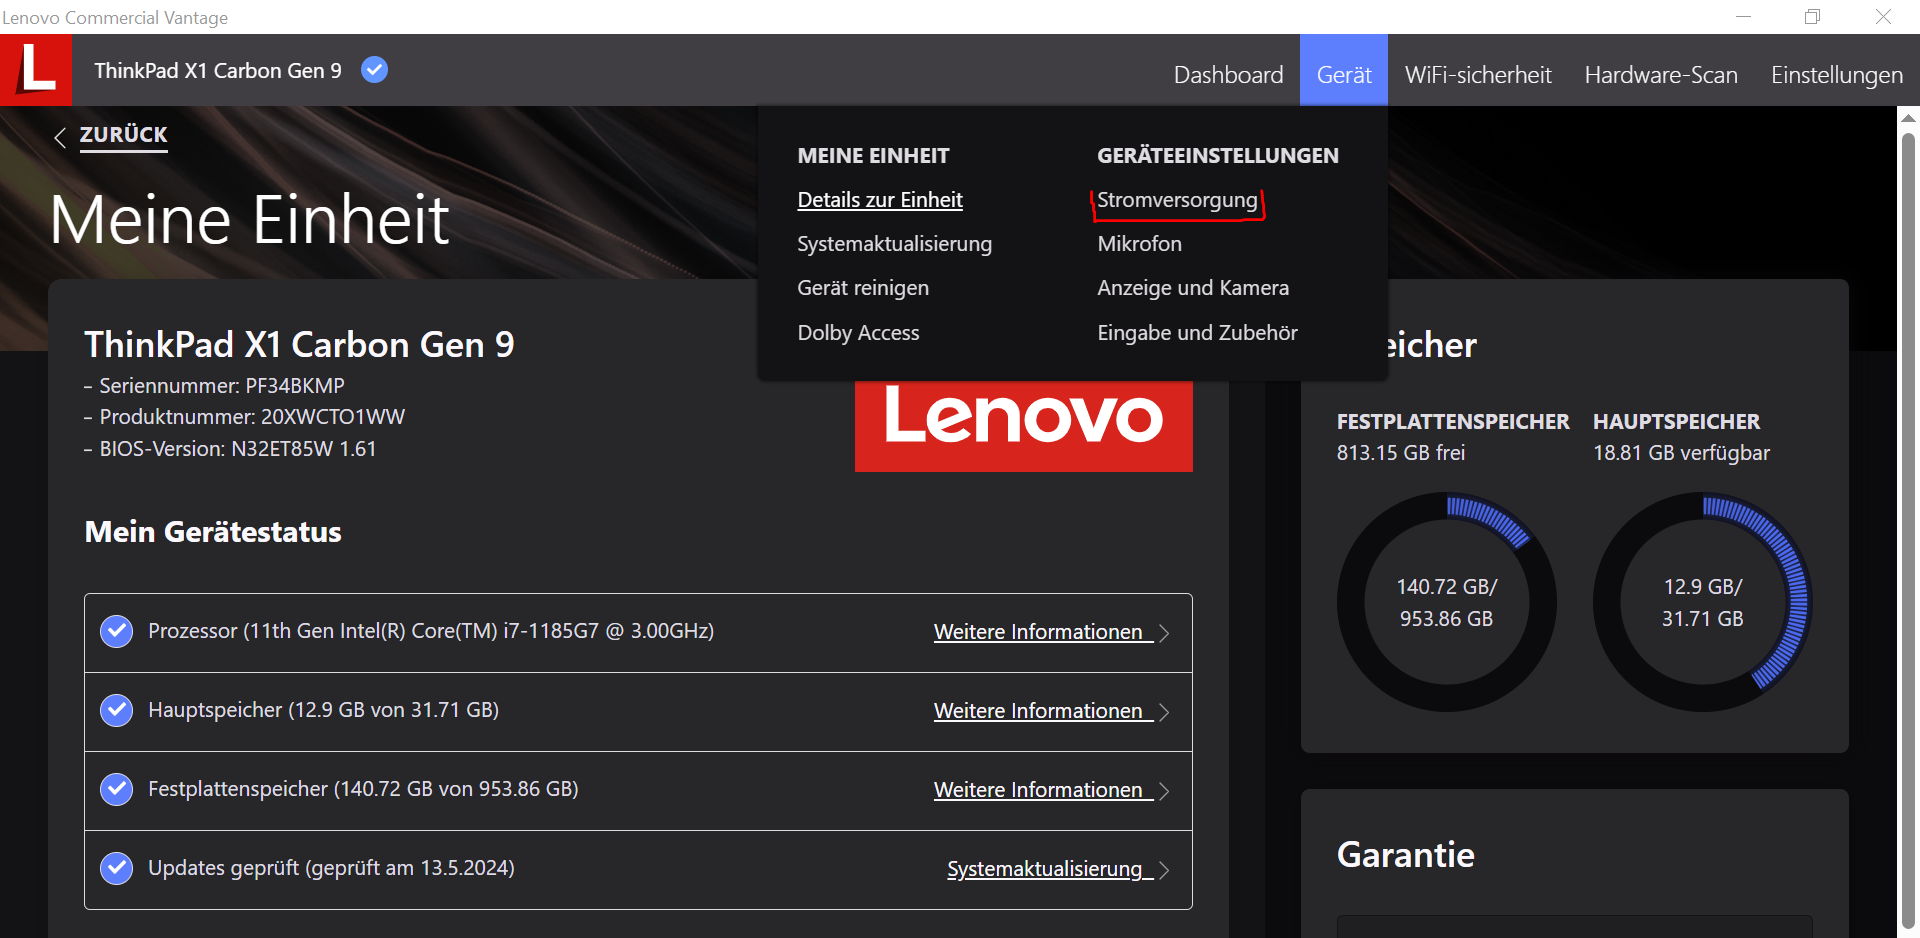Open Systemaktualisierung via its arrow chevron
This screenshot has width=1920, height=938.
click(1164, 870)
